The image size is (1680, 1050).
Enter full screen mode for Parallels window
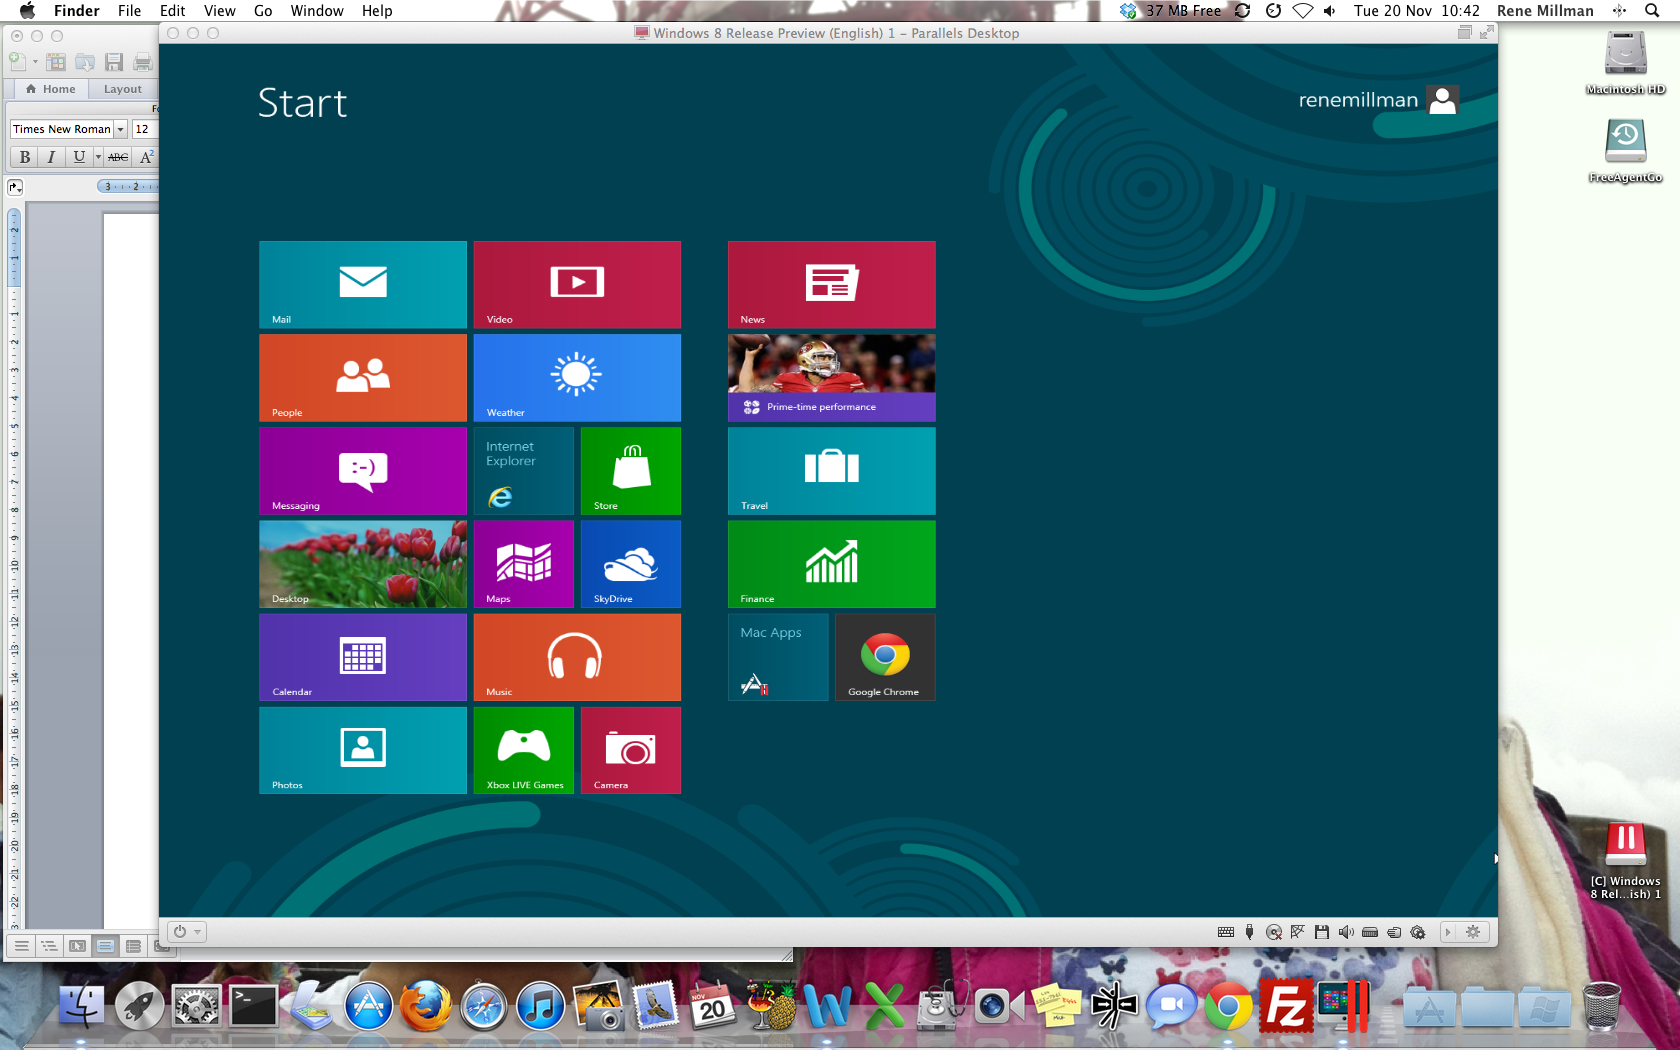point(1487,32)
